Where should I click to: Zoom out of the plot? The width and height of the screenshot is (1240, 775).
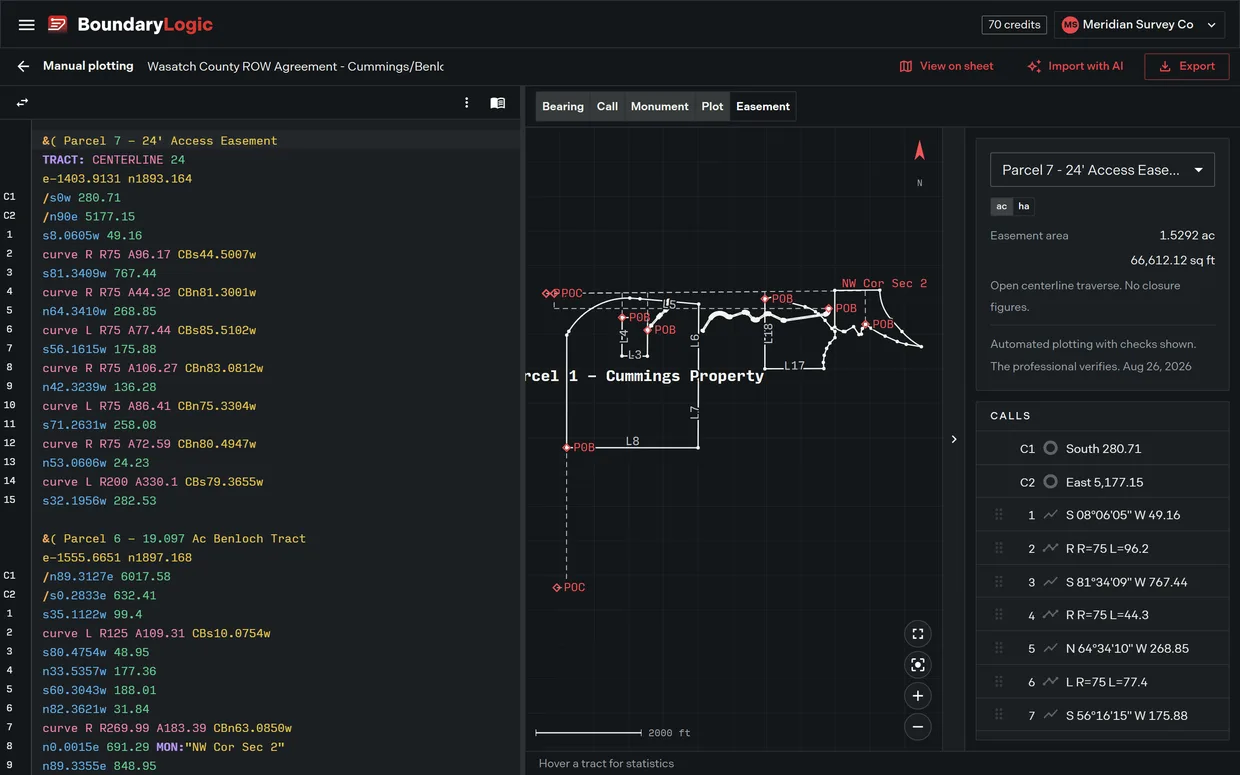[x=918, y=727]
